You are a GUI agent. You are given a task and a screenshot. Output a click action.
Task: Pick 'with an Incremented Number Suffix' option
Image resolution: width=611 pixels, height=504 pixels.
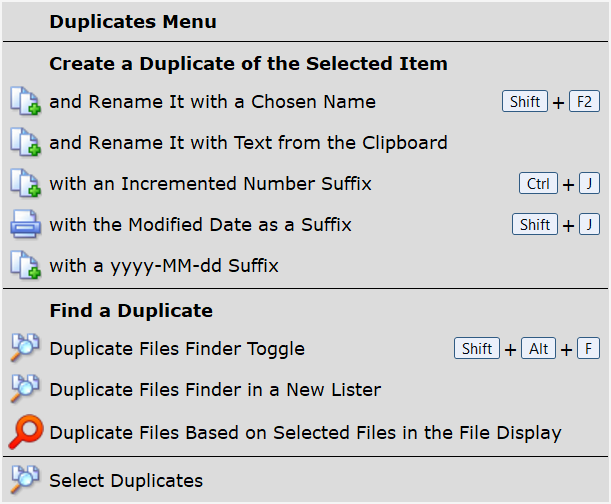[210, 184]
